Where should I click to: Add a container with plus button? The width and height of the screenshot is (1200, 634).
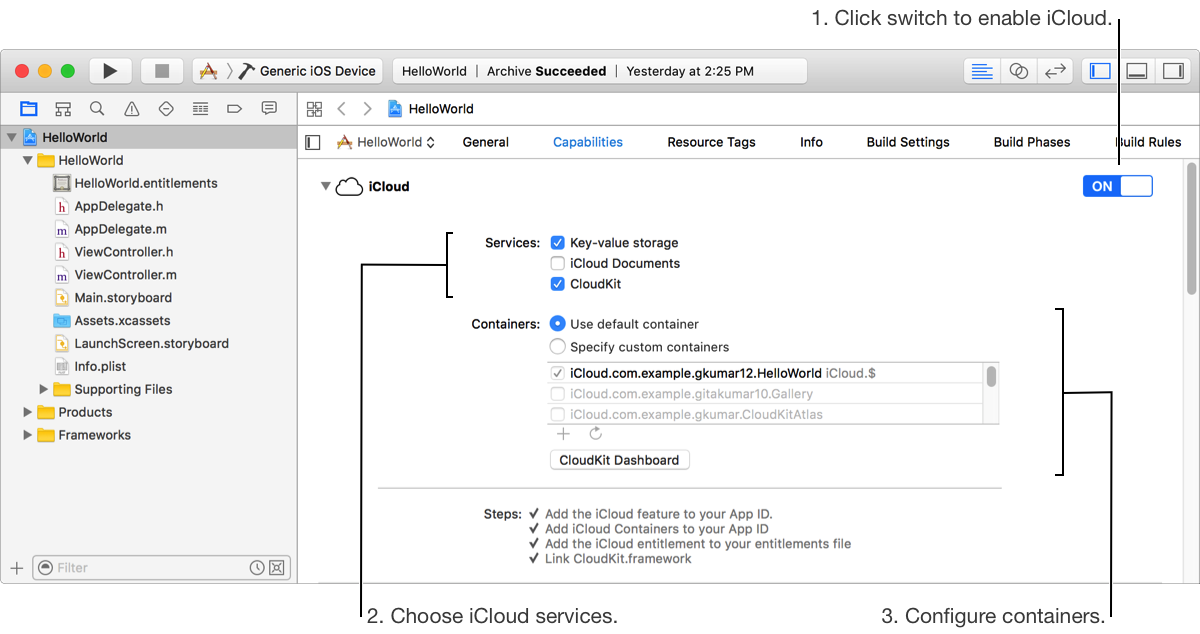click(x=563, y=434)
